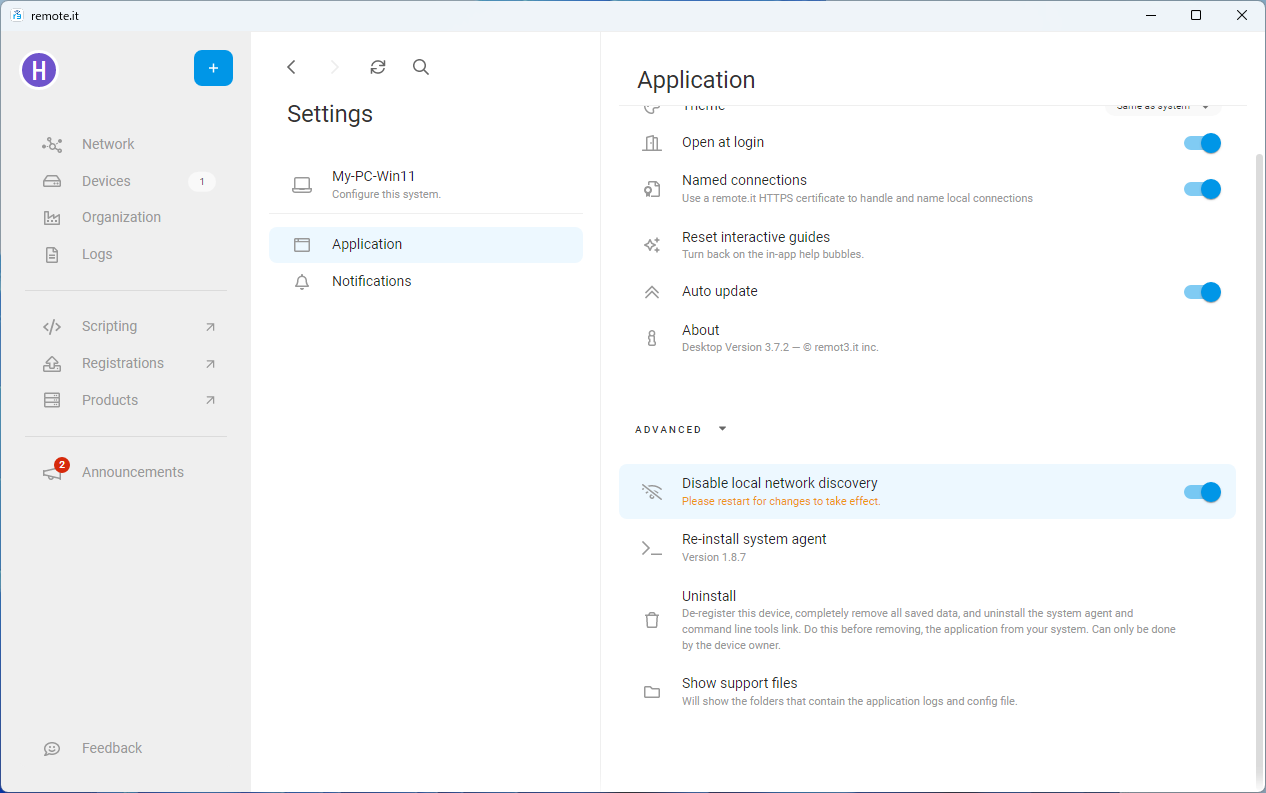This screenshot has width=1266, height=793.
Task: Open search with the magnifier icon
Action: click(x=421, y=67)
